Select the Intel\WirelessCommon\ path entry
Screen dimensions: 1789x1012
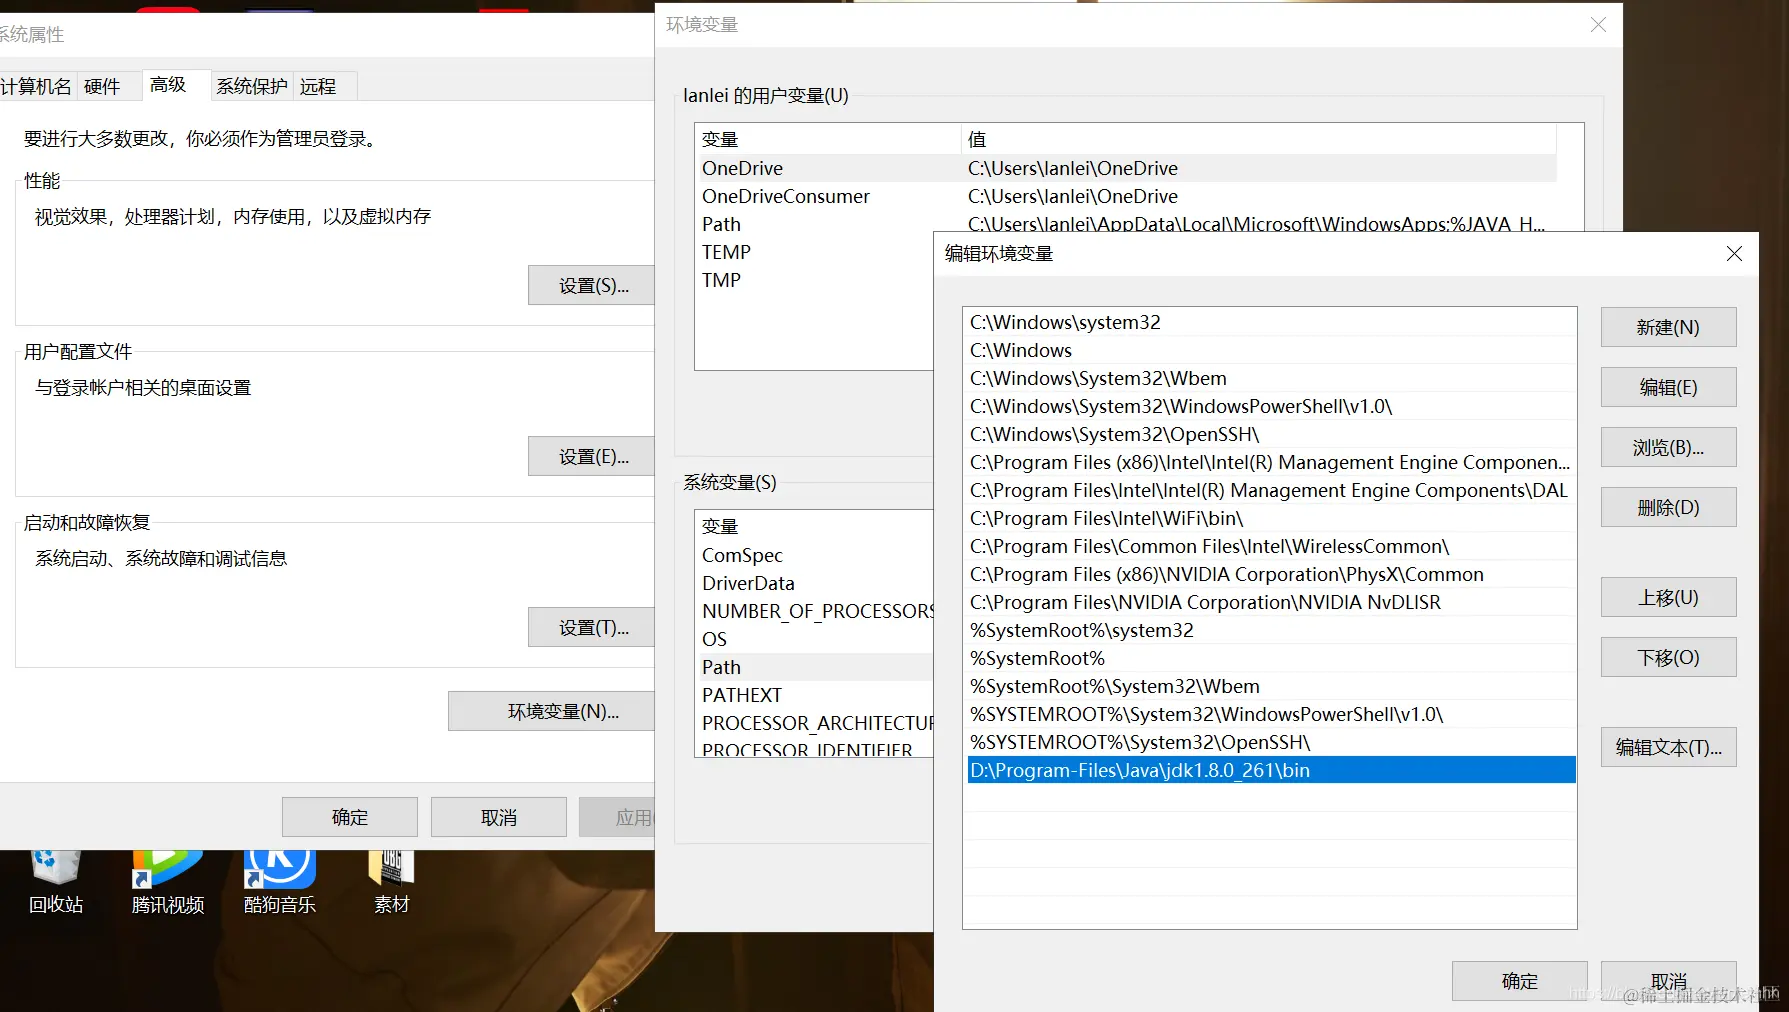click(1271, 546)
